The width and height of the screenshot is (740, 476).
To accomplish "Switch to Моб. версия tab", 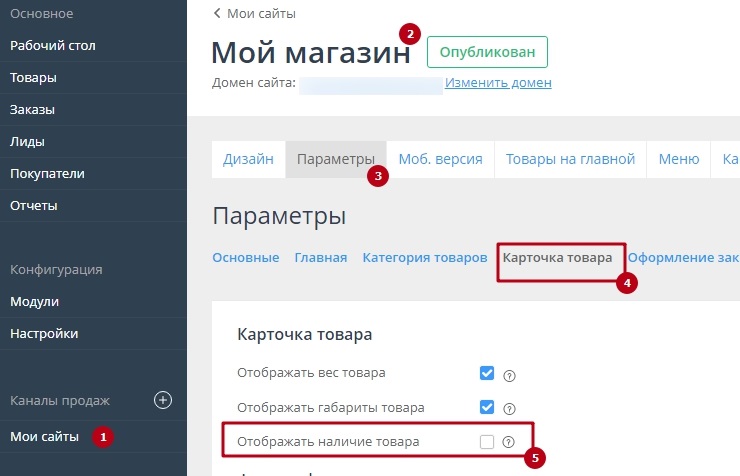I will click(440, 159).
